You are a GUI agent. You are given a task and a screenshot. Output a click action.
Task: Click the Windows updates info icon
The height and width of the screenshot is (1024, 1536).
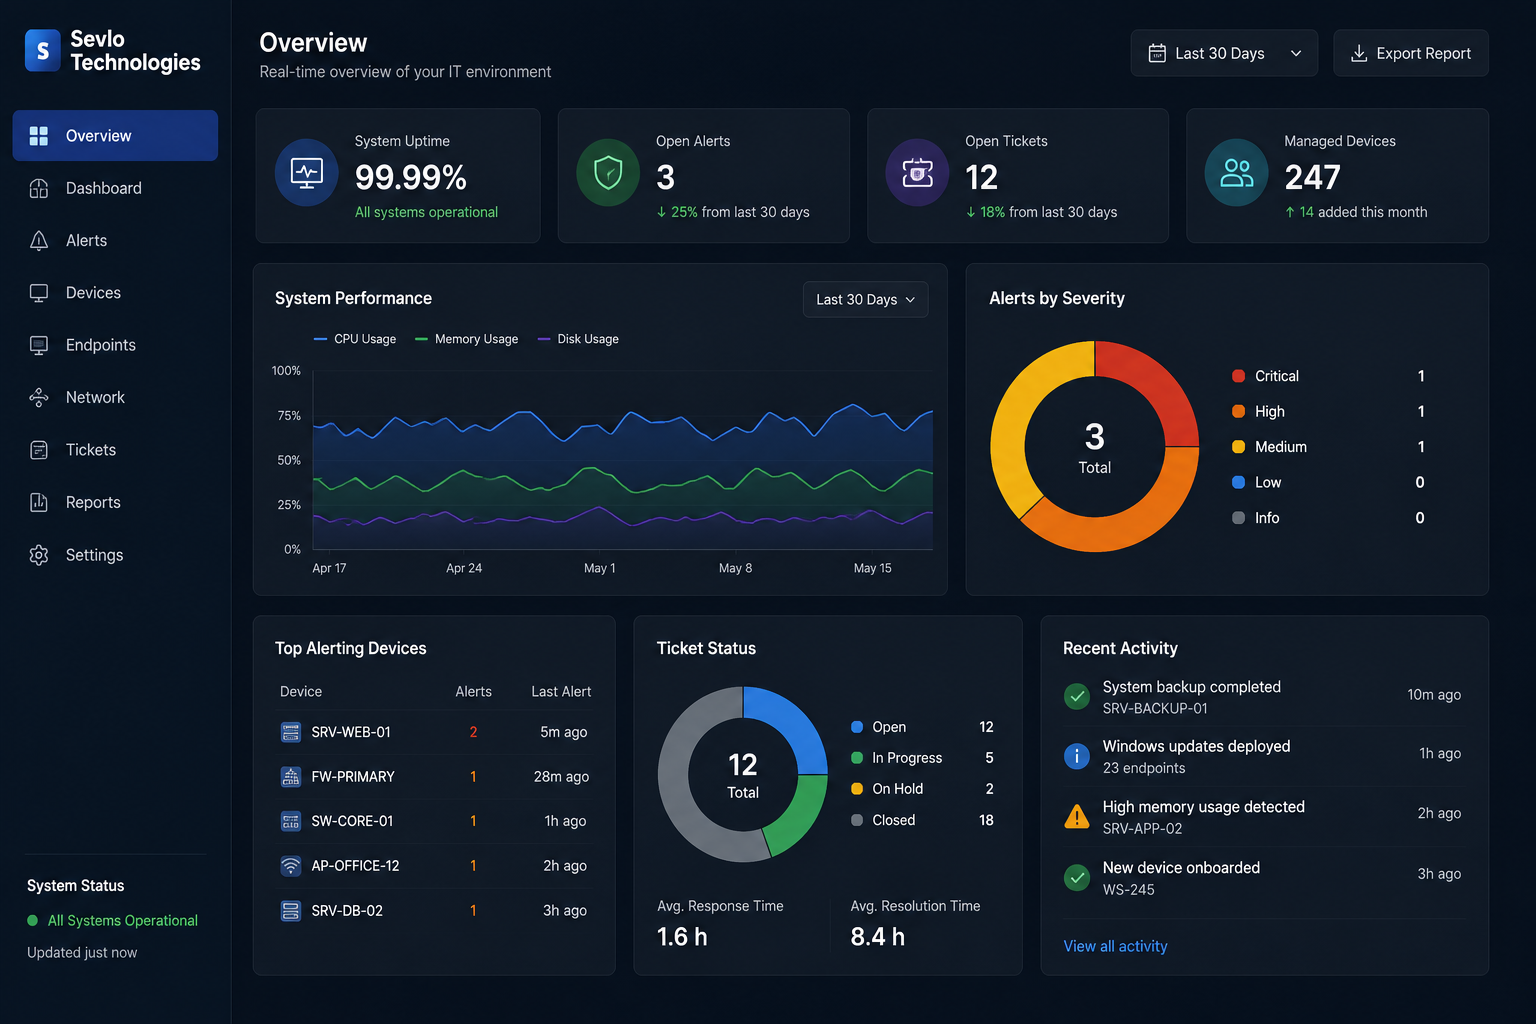pyautogui.click(x=1077, y=756)
